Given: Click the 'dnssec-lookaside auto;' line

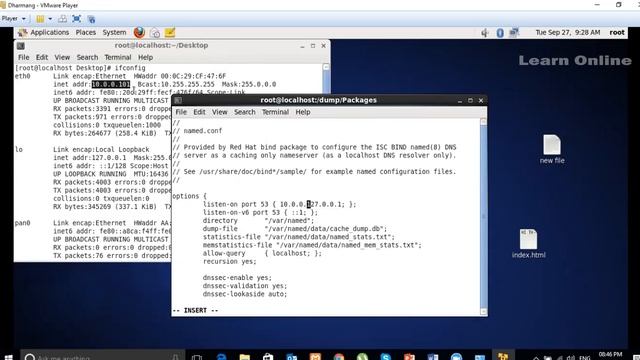Looking at the screenshot, I should [x=245, y=294].
